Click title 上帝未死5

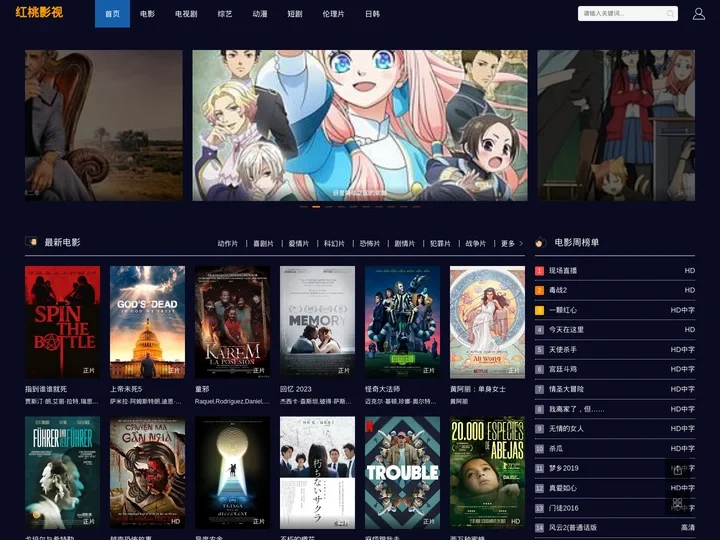[126, 389]
